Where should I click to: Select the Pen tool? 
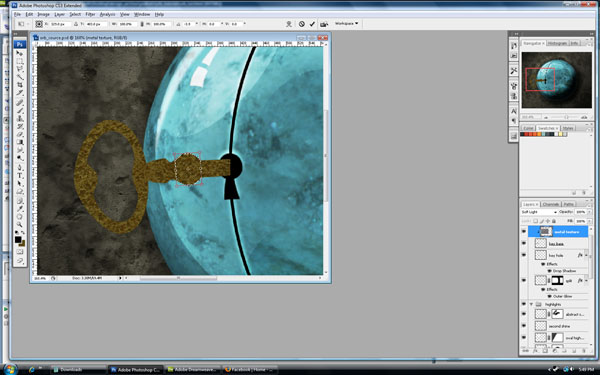(x=20, y=167)
